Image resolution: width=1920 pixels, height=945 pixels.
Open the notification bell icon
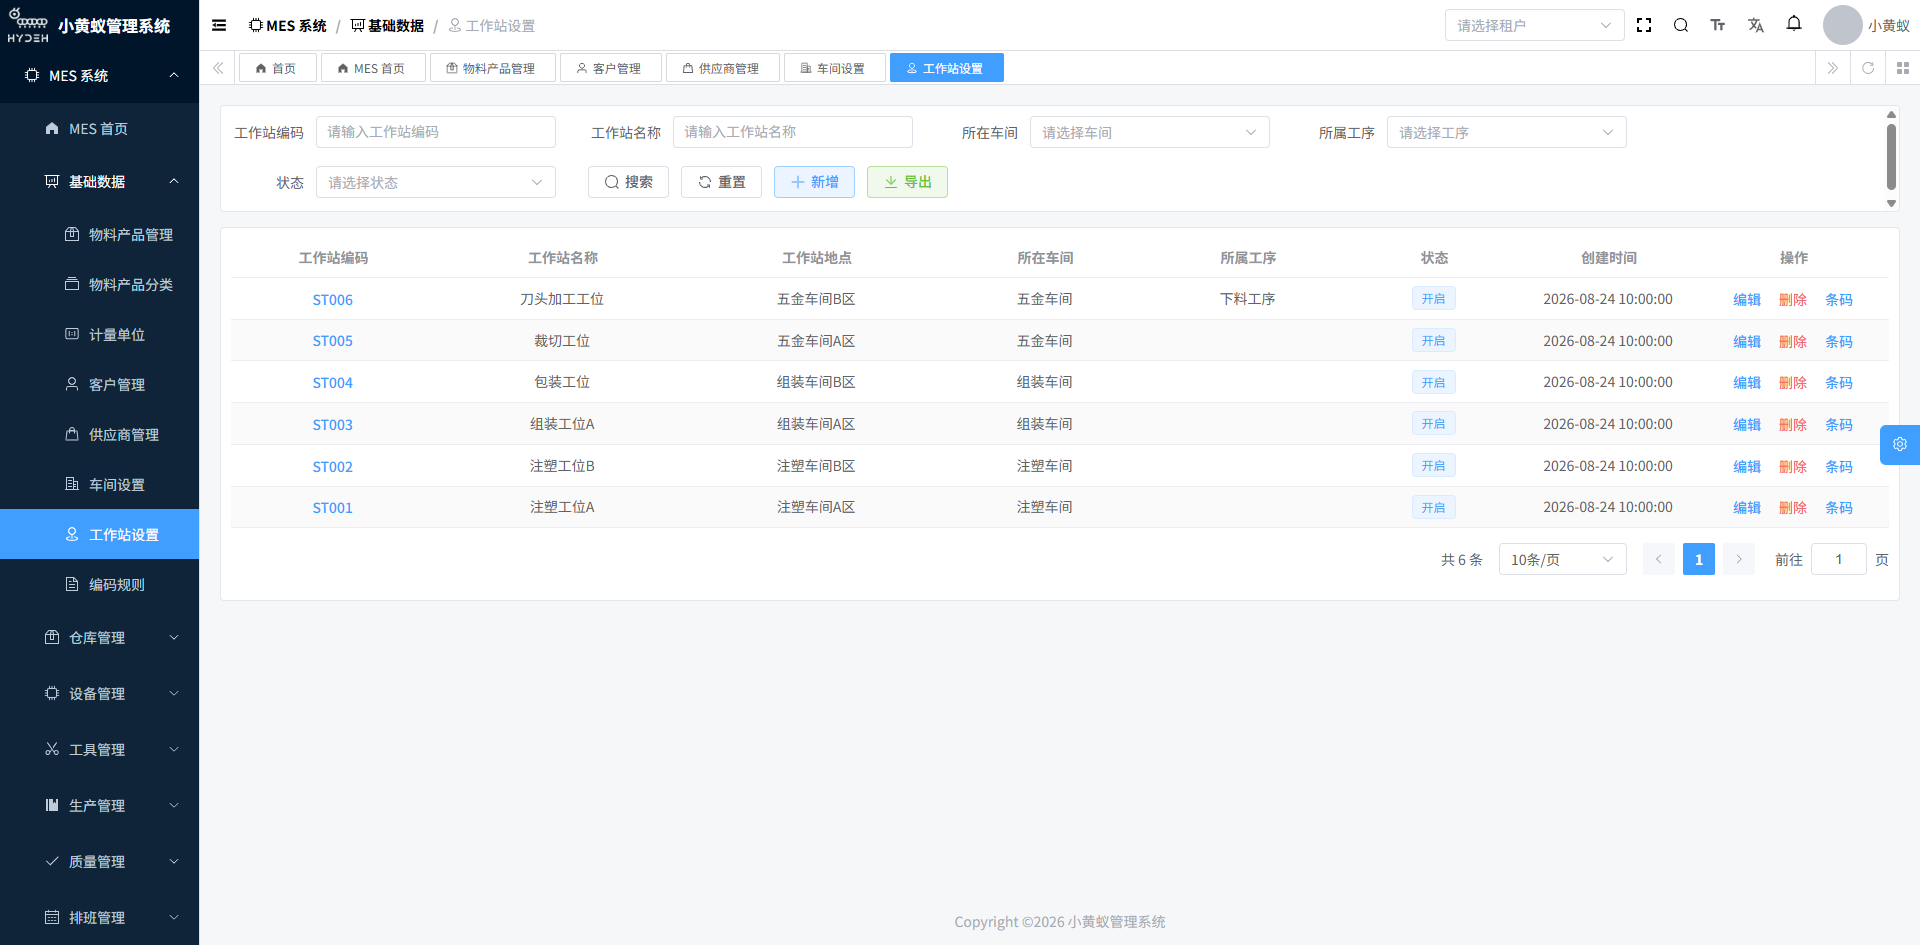[x=1794, y=23]
